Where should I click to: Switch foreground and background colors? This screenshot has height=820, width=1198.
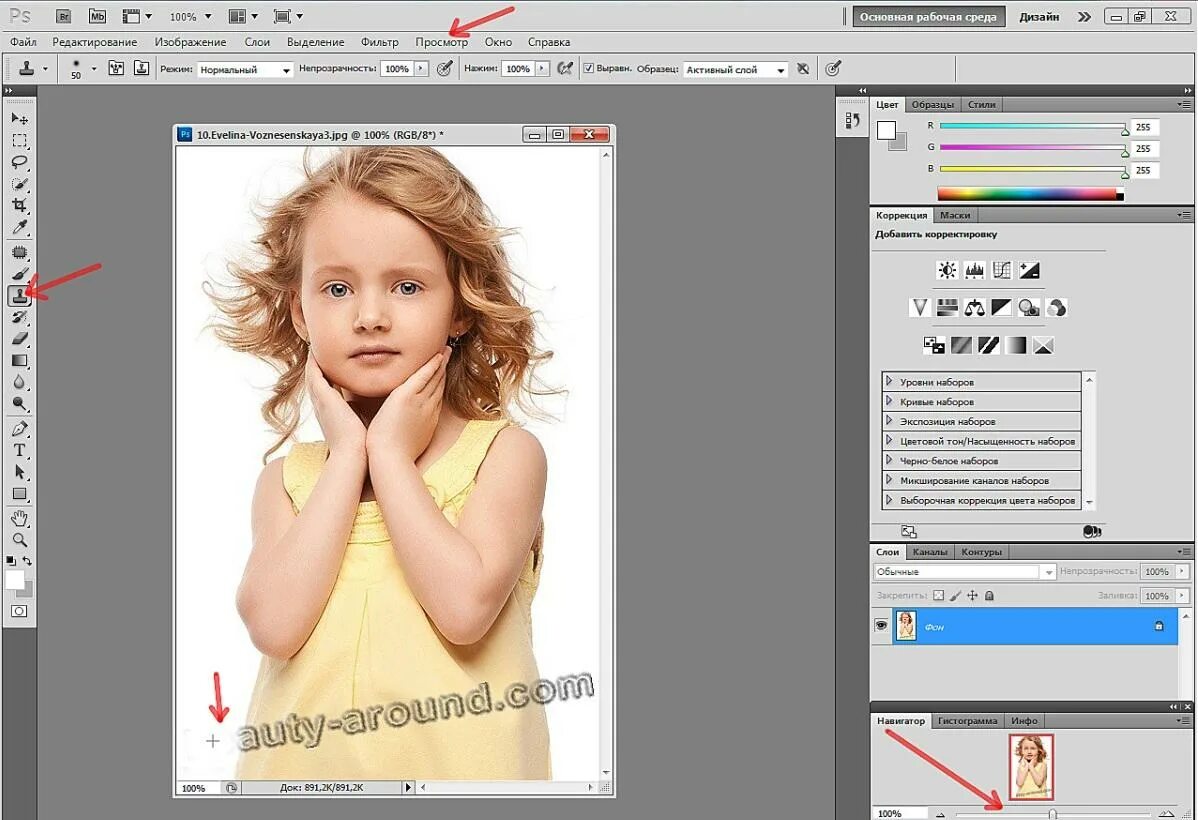[27, 561]
